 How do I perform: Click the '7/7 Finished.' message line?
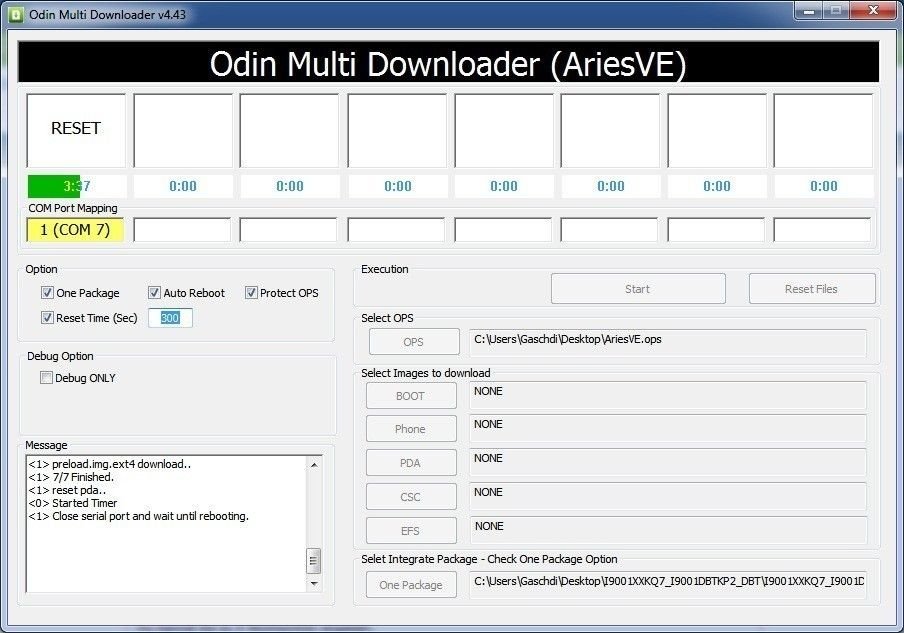[71, 477]
